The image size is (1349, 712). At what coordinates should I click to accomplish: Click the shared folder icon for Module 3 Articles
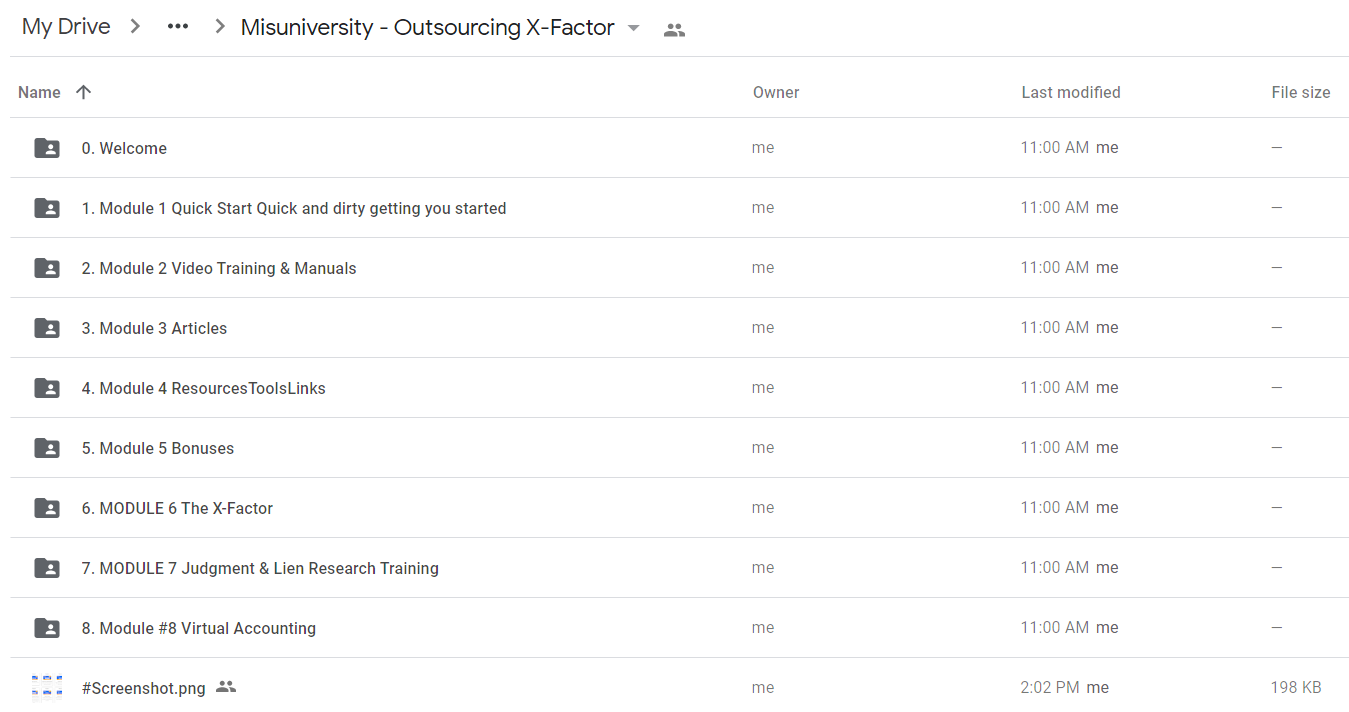tap(47, 328)
